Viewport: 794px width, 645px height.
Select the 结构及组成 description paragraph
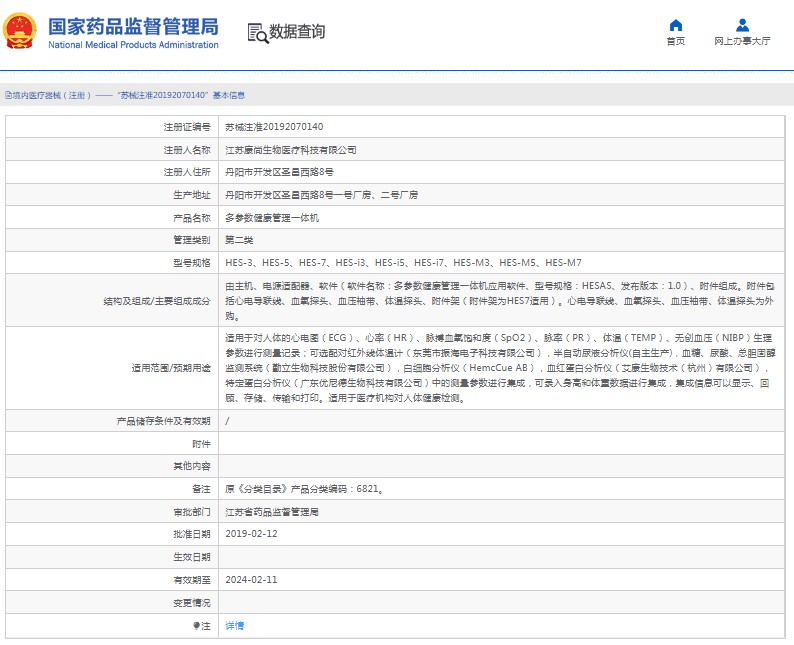(x=500, y=301)
